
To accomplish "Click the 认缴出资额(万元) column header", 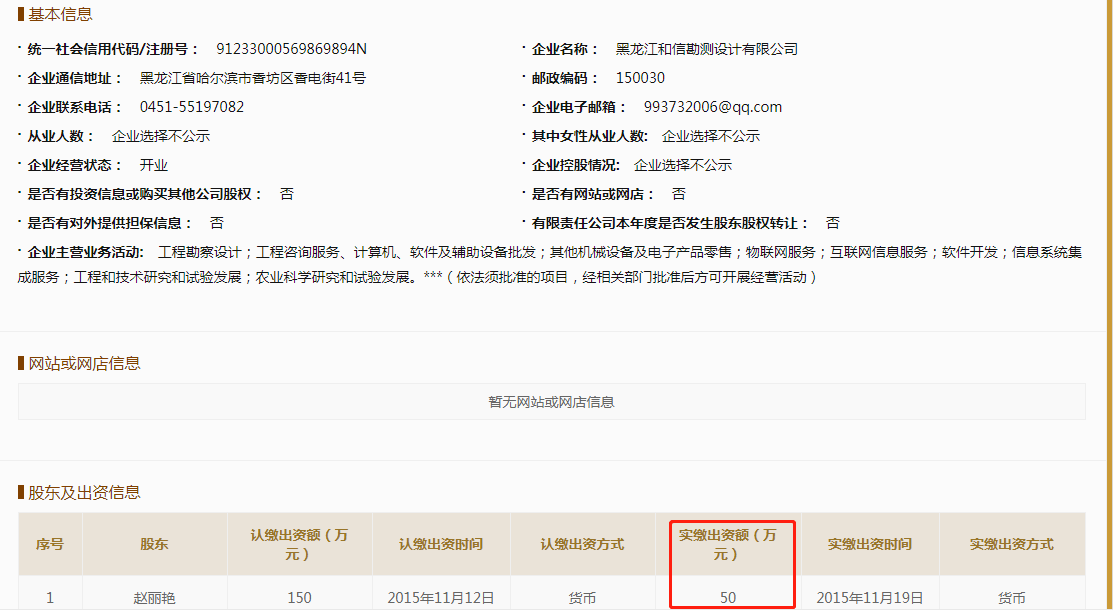I will 299,544.
